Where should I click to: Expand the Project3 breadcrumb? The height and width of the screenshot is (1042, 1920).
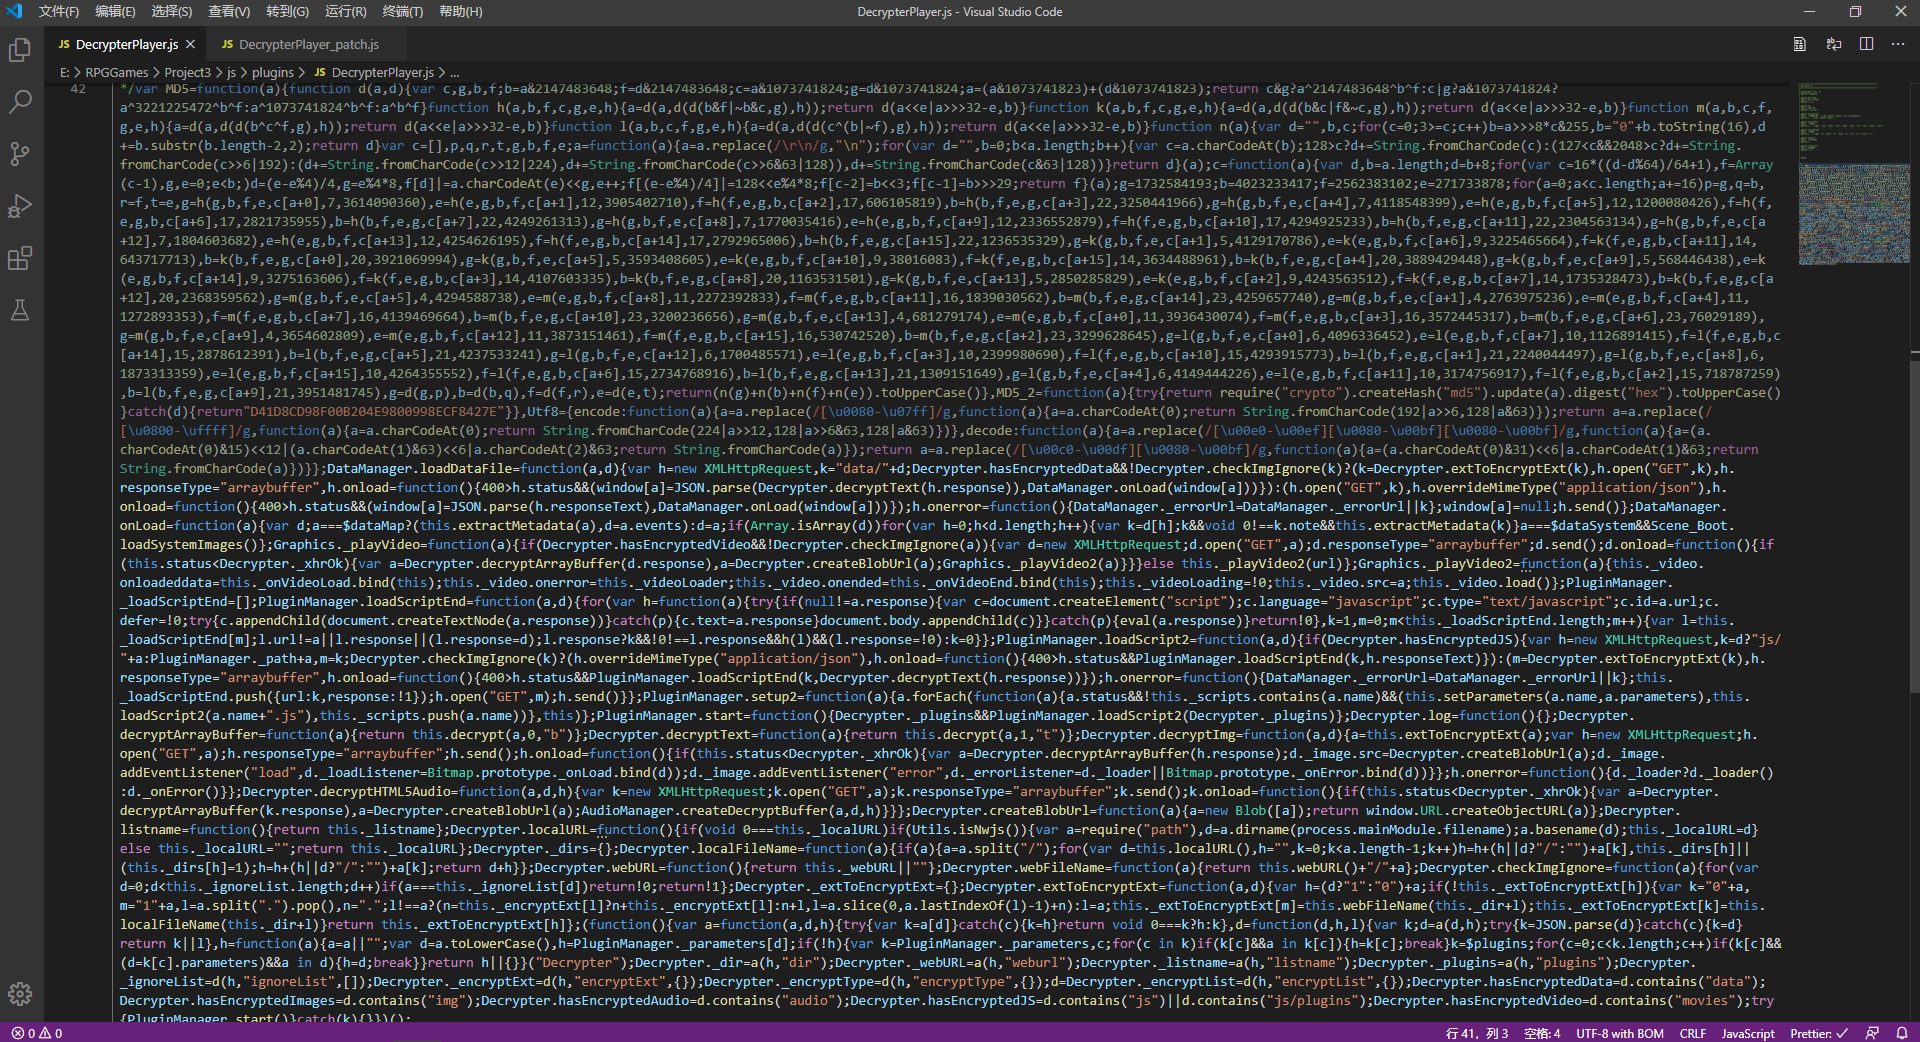(188, 72)
